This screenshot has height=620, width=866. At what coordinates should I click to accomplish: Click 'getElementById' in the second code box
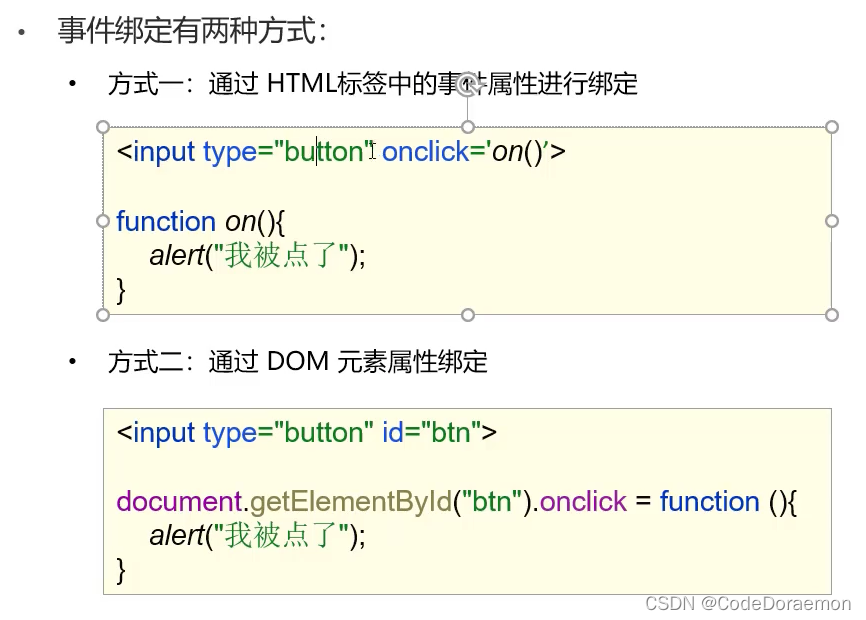tap(351, 502)
